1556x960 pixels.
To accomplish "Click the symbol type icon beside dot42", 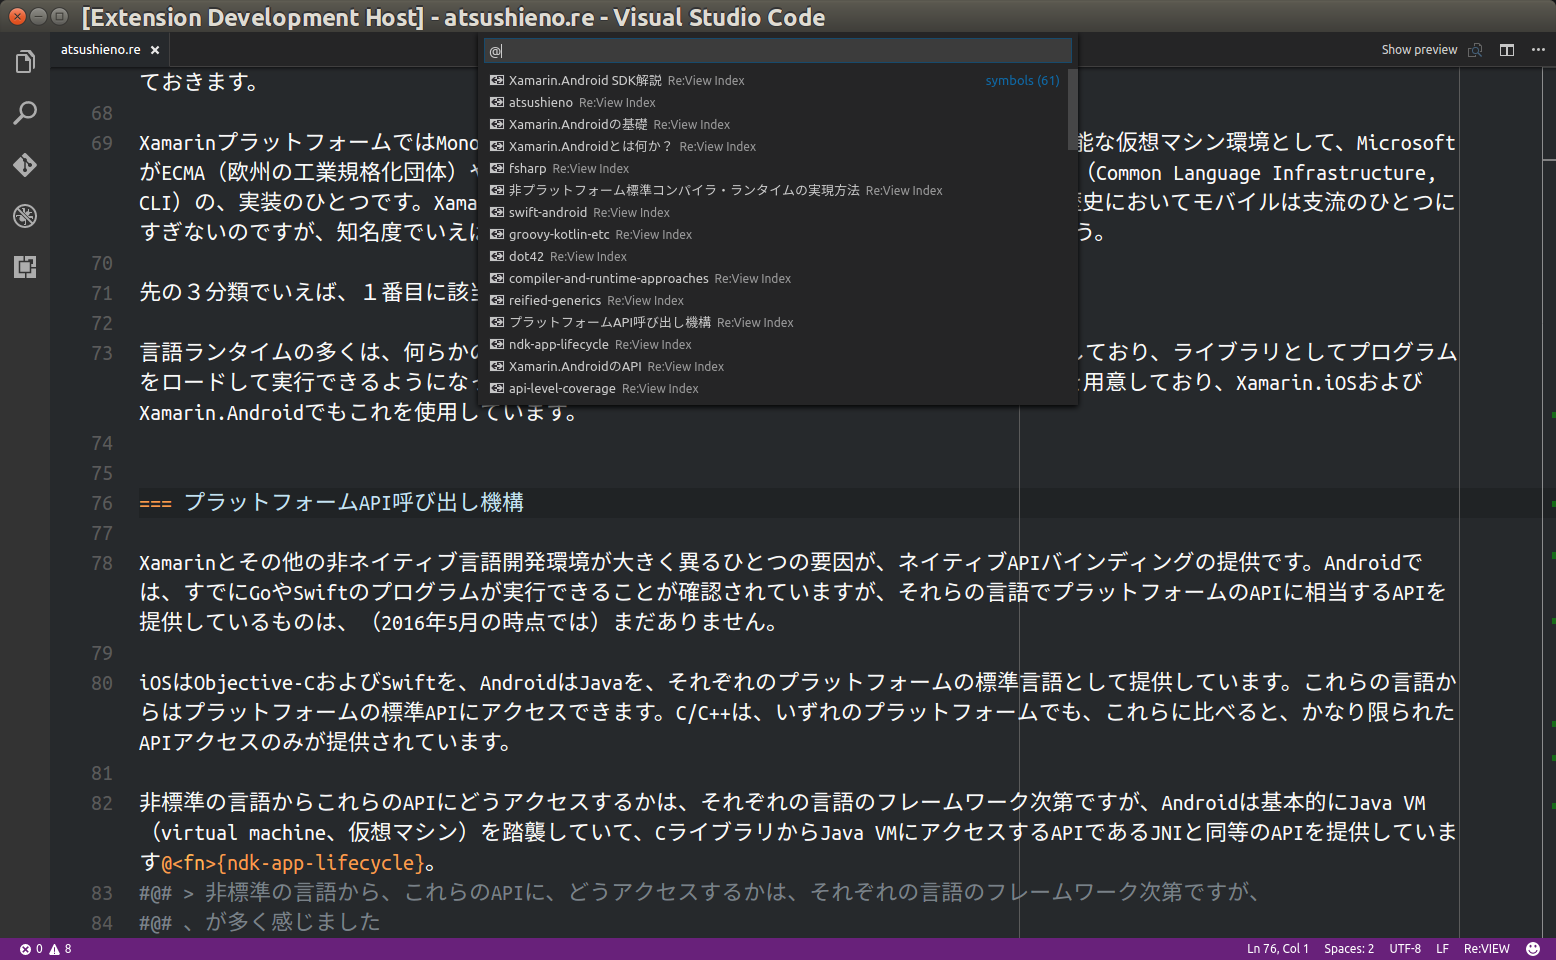I will pos(496,256).
